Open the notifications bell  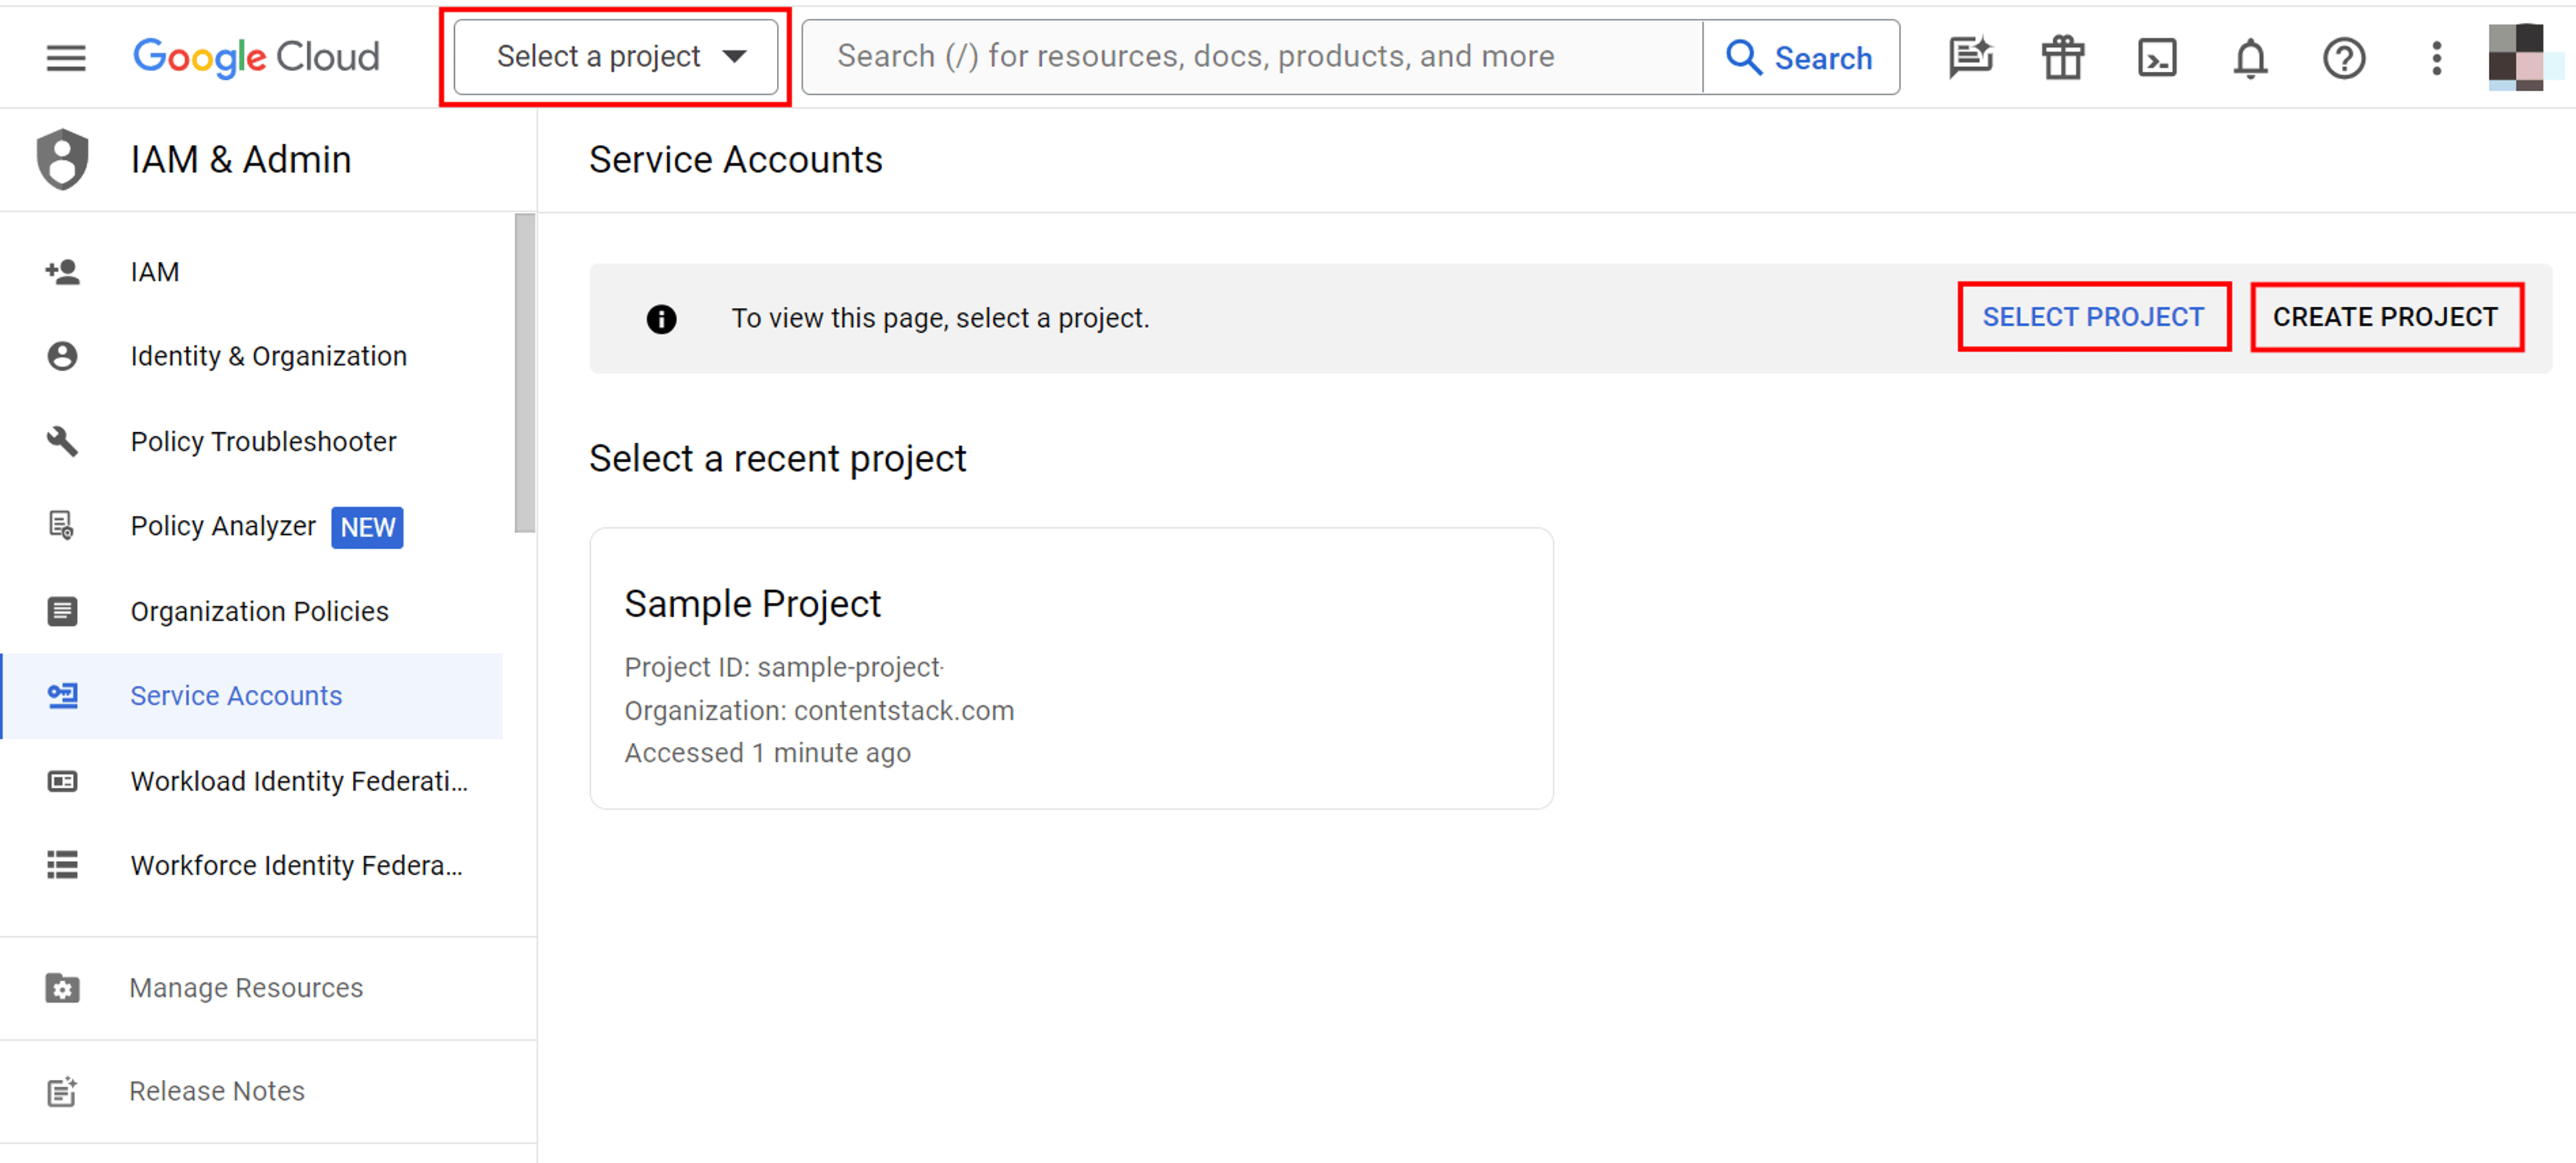(2250, 58)
